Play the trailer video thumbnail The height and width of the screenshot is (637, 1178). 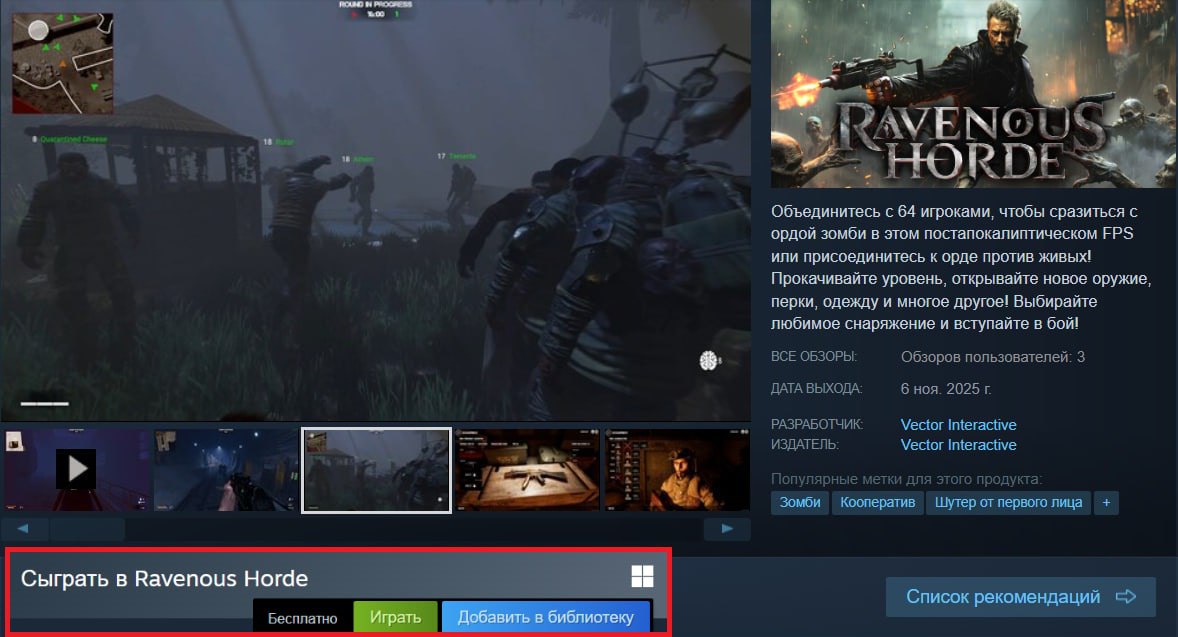[76, 469]
